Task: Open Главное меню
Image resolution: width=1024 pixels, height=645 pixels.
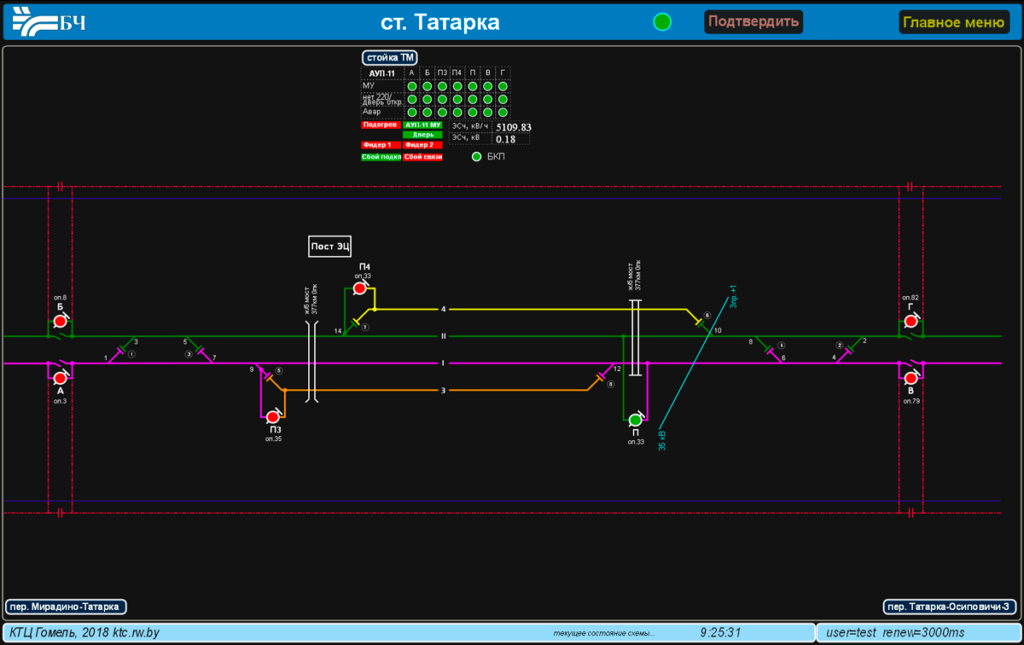Action: [x=953, y=22]
